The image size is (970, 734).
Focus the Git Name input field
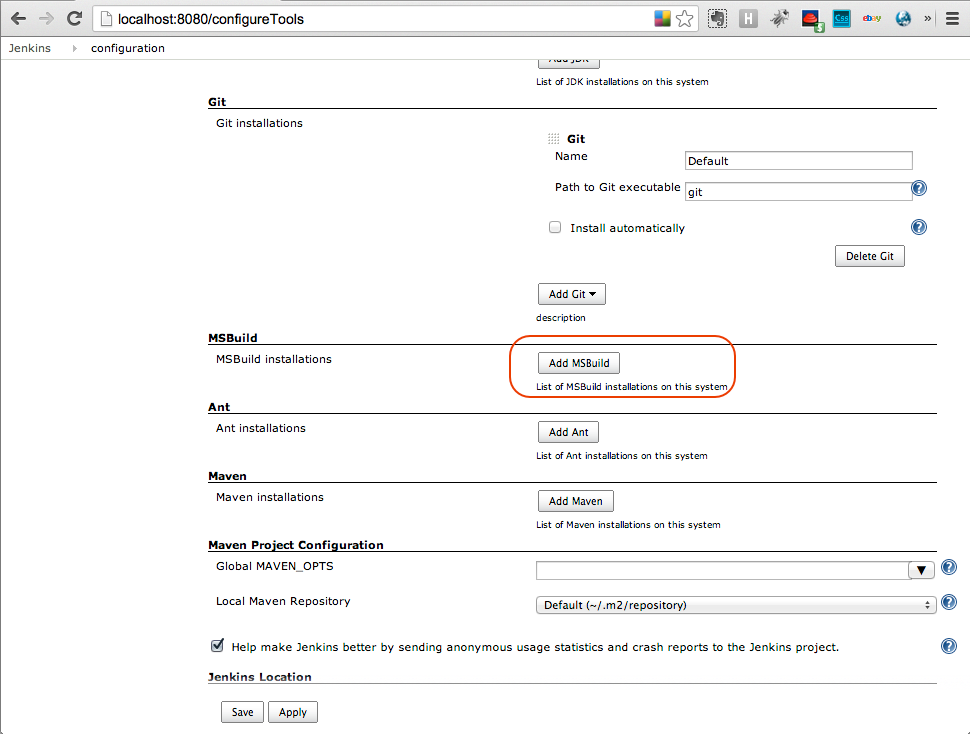coord(798,161)
